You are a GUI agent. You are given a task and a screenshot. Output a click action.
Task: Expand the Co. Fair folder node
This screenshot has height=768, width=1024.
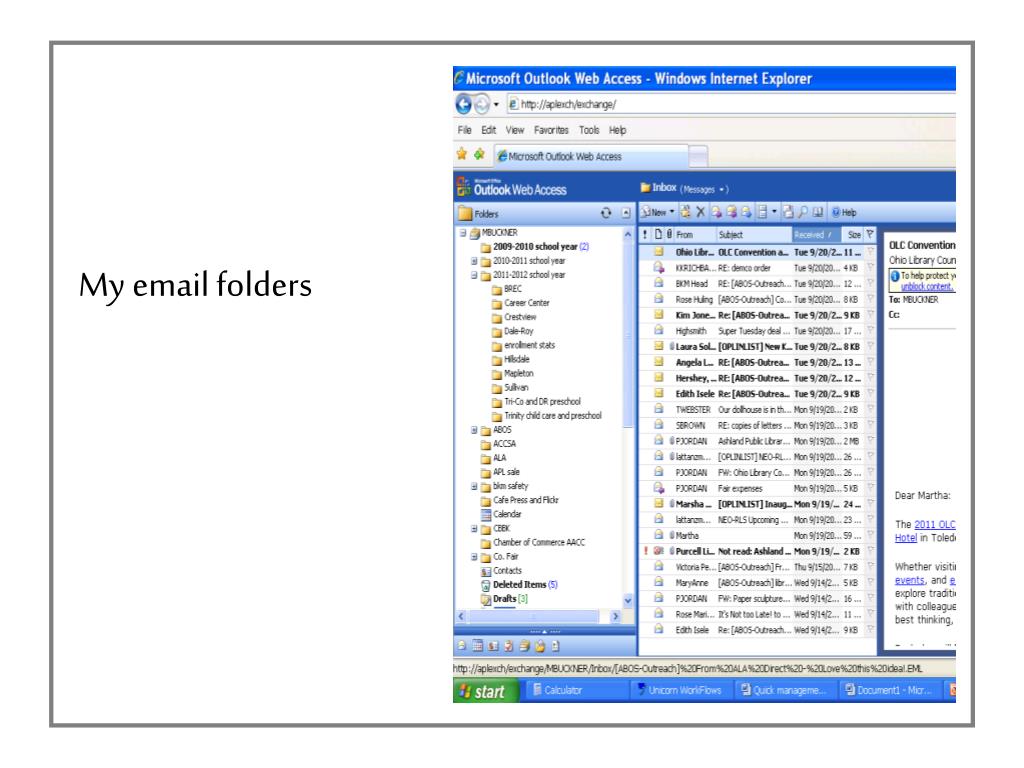pyautogui.click(x=475, y=557)
